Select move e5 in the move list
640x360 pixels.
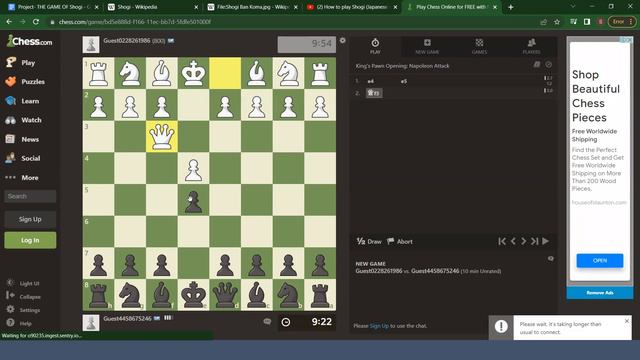coord(404,81)
